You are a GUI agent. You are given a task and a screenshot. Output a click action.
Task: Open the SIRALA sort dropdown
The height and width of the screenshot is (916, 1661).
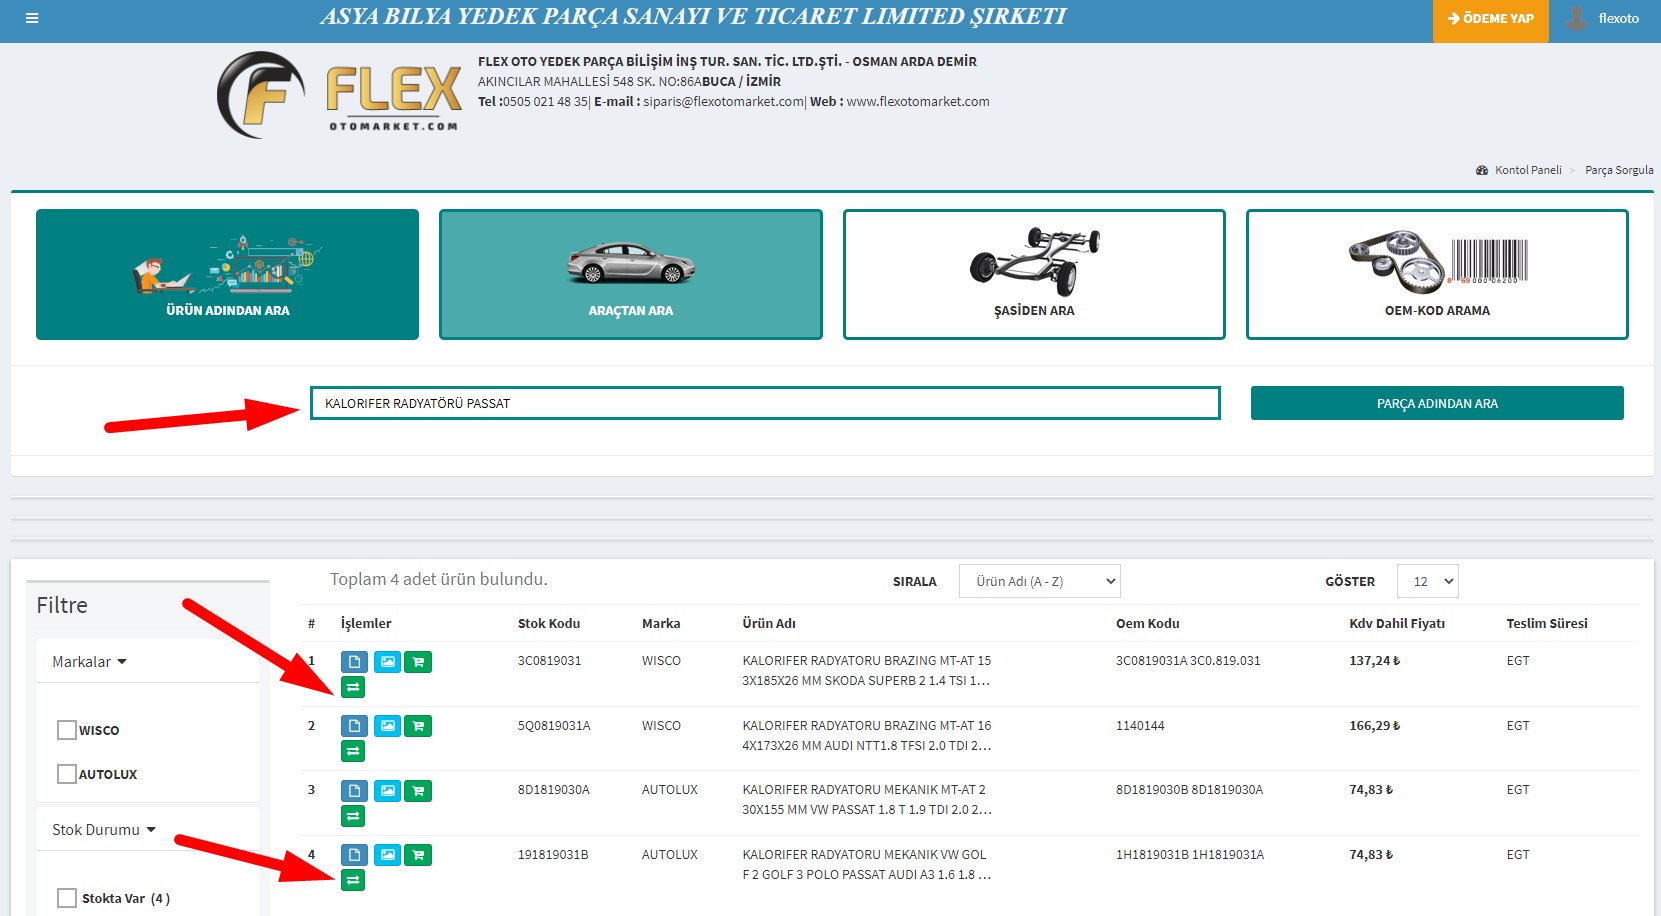(x=1039, y=581)
